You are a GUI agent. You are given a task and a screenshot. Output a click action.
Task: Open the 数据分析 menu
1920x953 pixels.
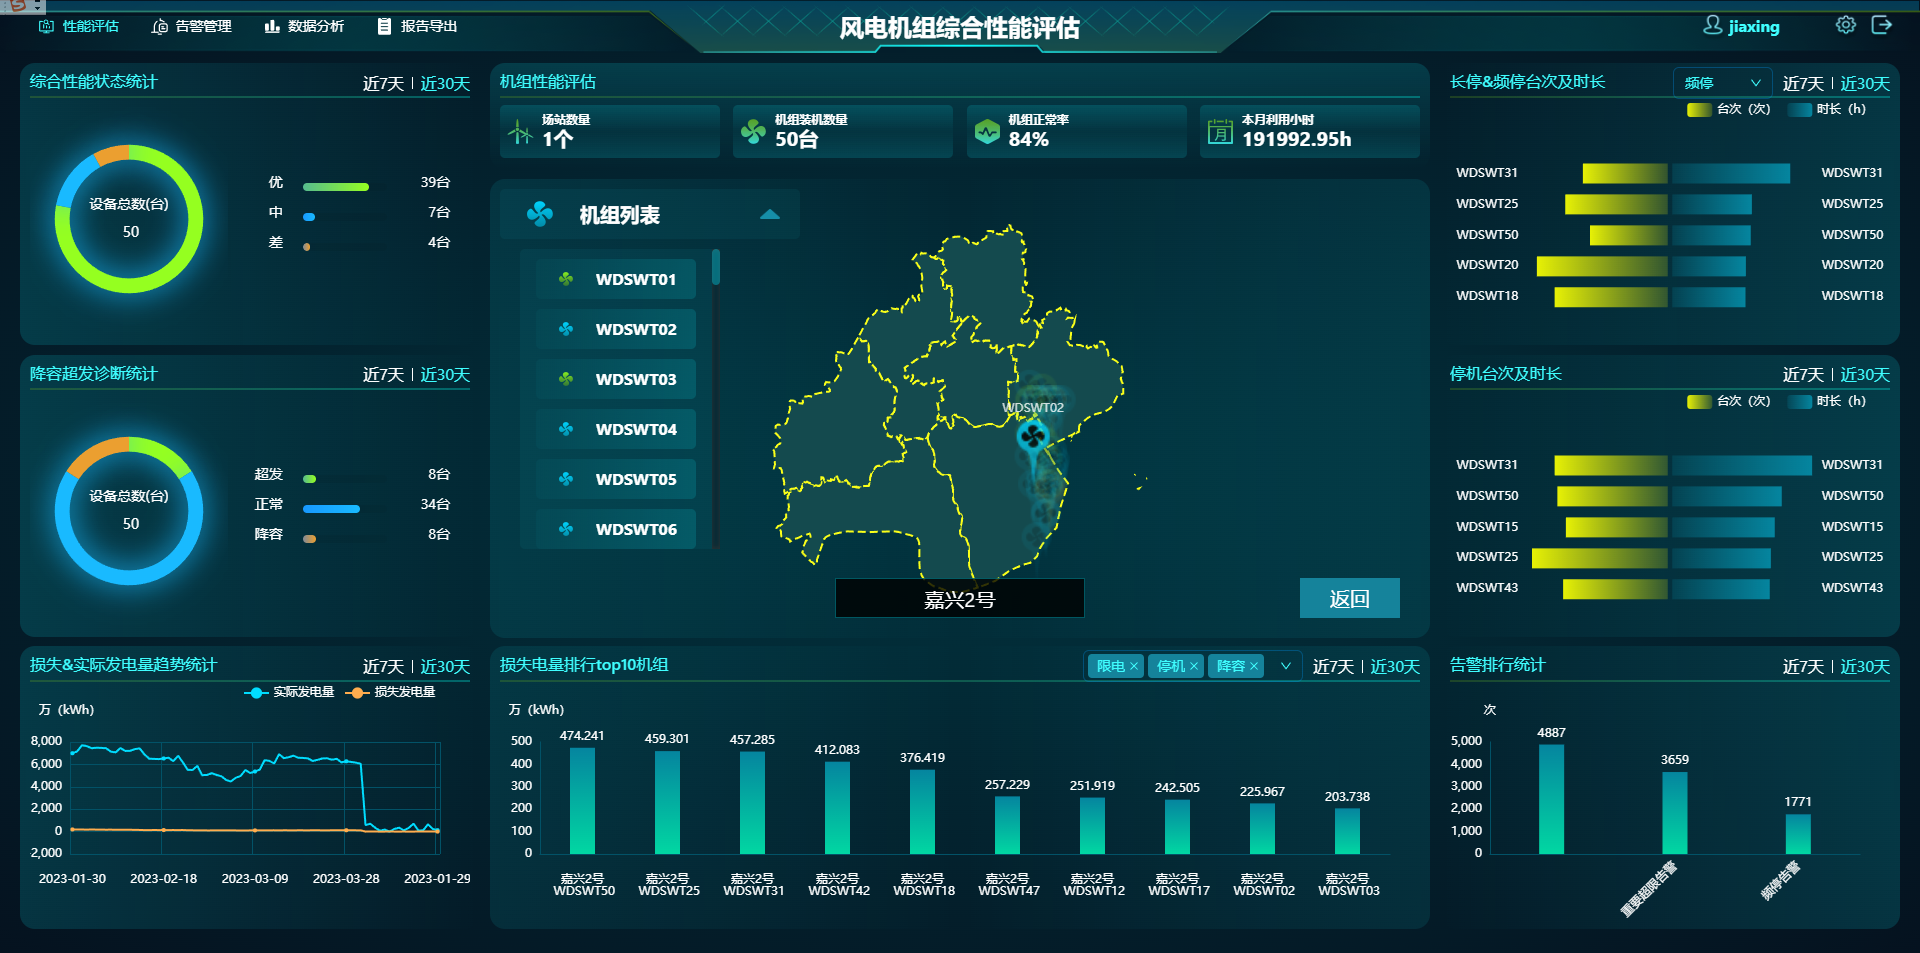[x=304, y=26]
